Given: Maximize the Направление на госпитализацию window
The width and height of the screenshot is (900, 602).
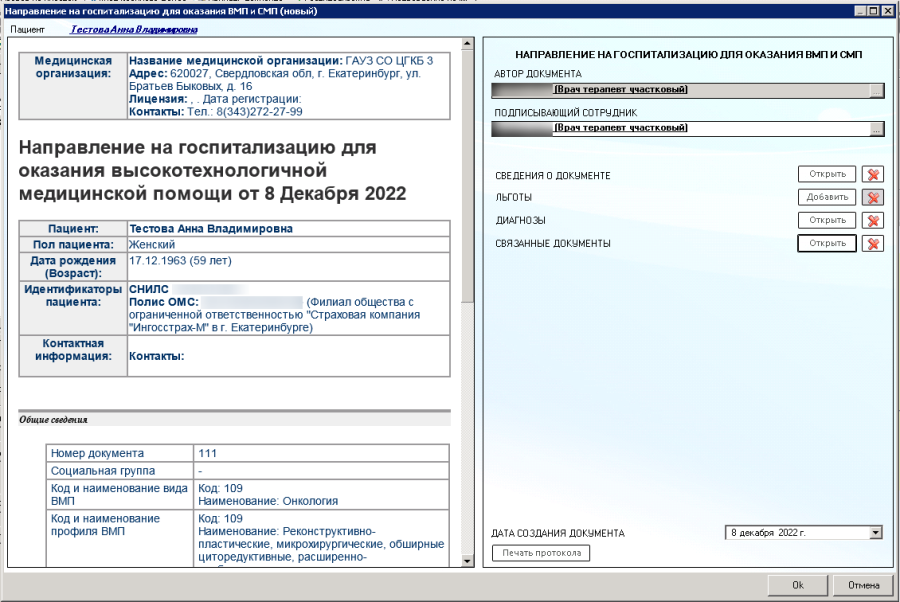Looking at the screenshot, I should coord(873,11).
